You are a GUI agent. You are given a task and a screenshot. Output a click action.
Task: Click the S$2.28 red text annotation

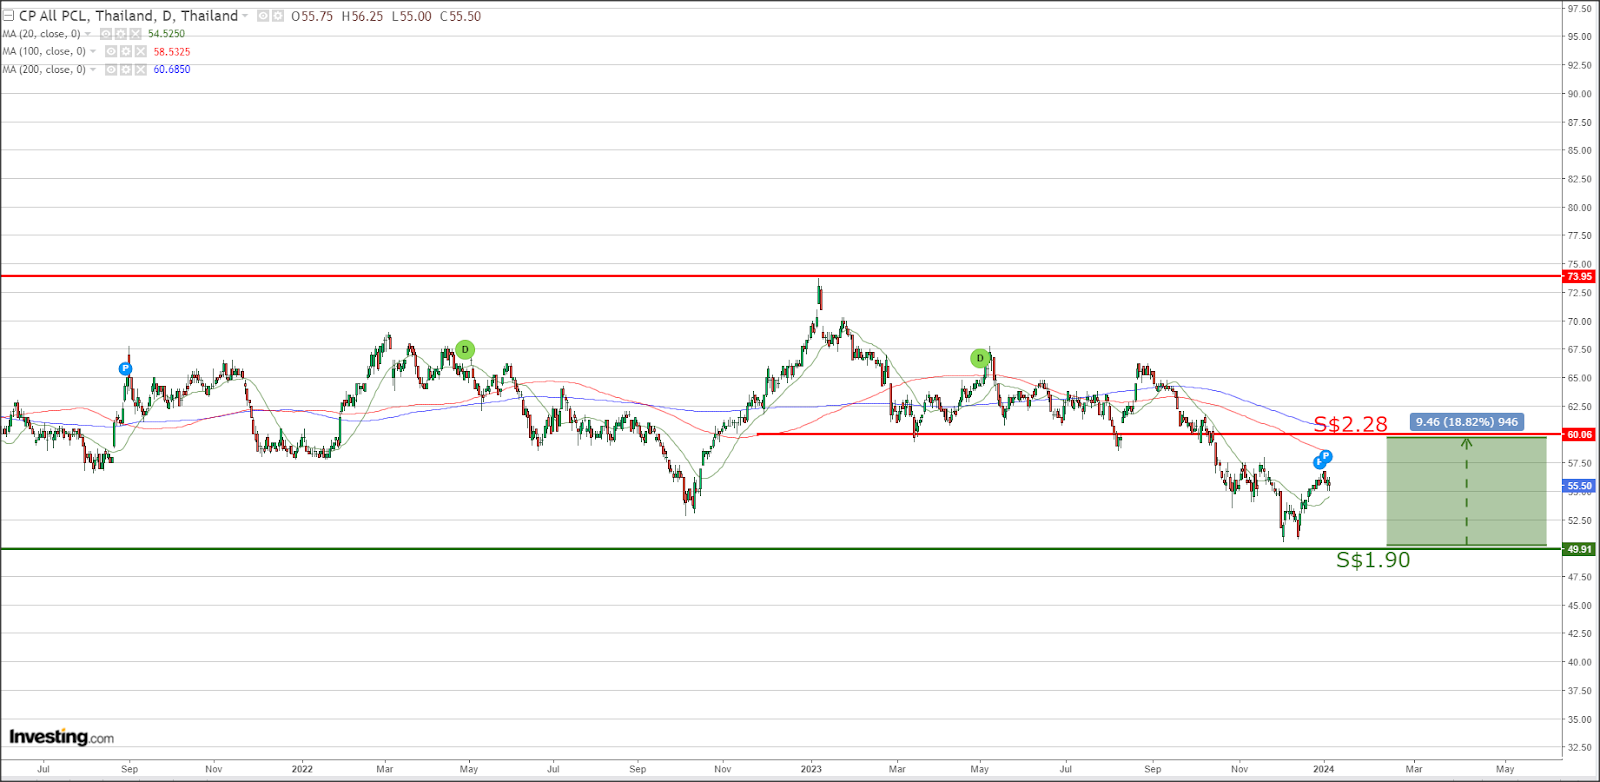click(1350, 424)
